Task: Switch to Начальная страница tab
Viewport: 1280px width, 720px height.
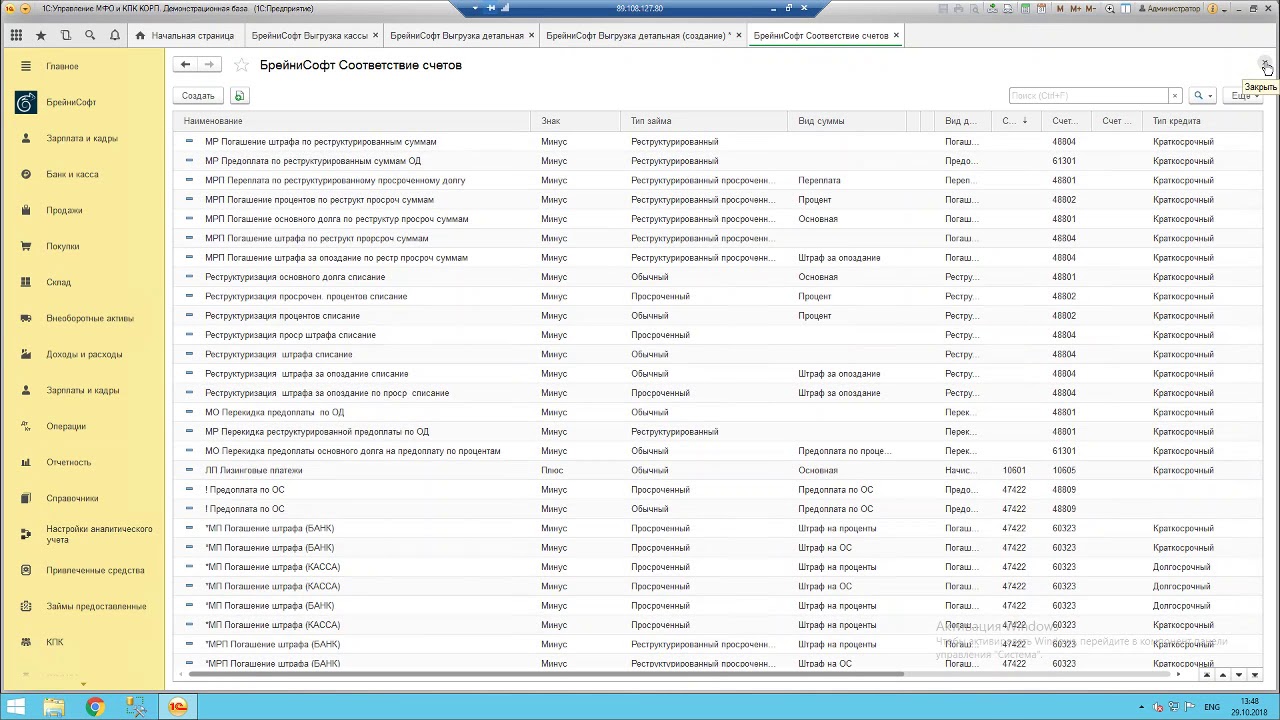Action: coord(185,35)
